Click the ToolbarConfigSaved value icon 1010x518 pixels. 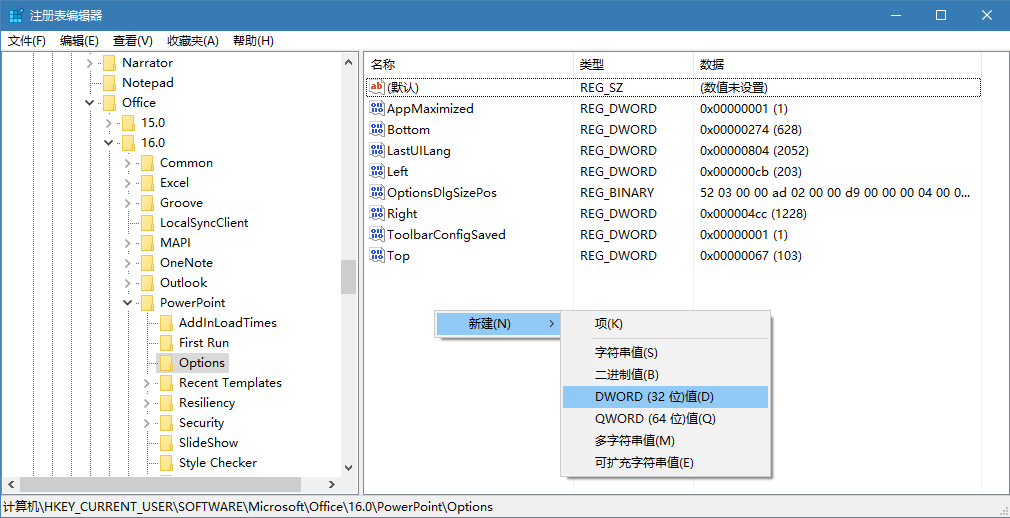(x=377, y=234)
